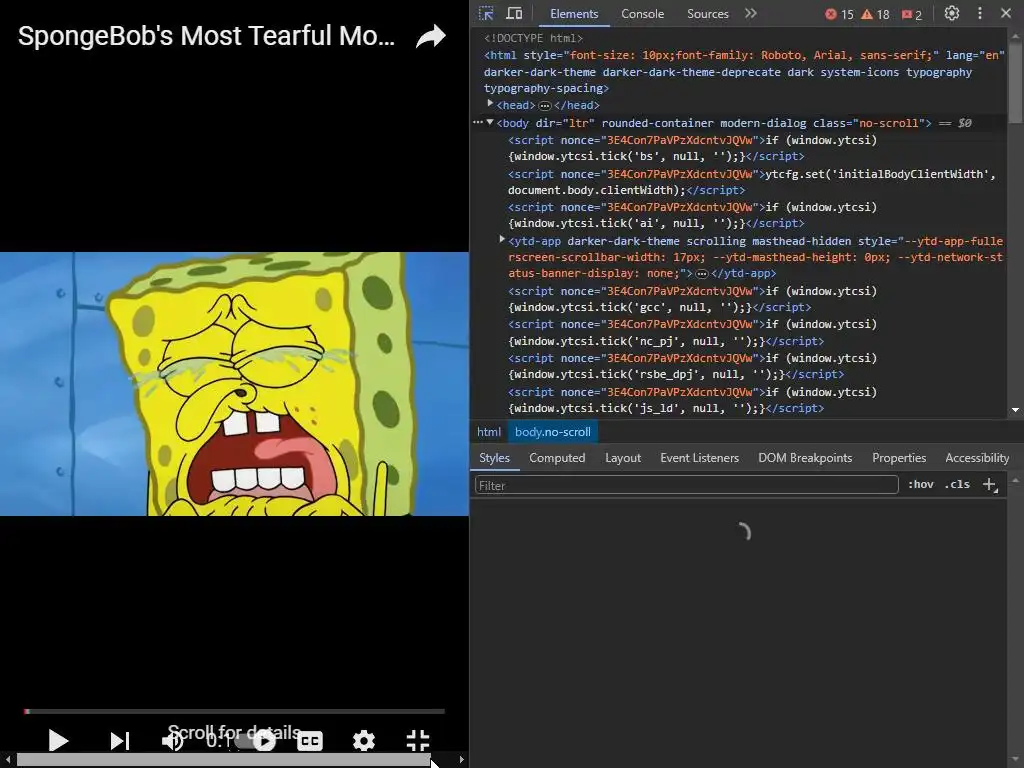Switch to the Properties tab

899,458
